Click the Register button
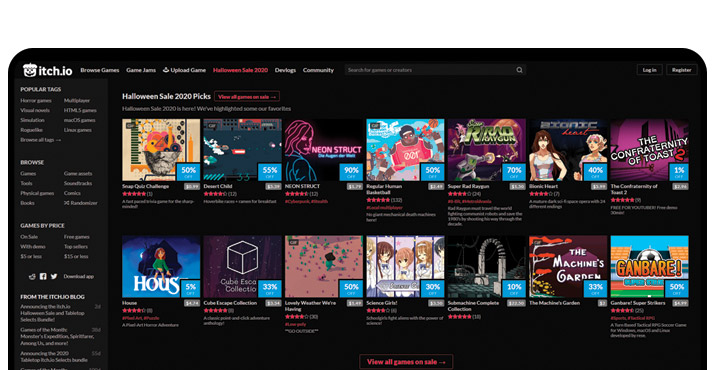Screen dimensions: 715x370 tap(682, 70)
